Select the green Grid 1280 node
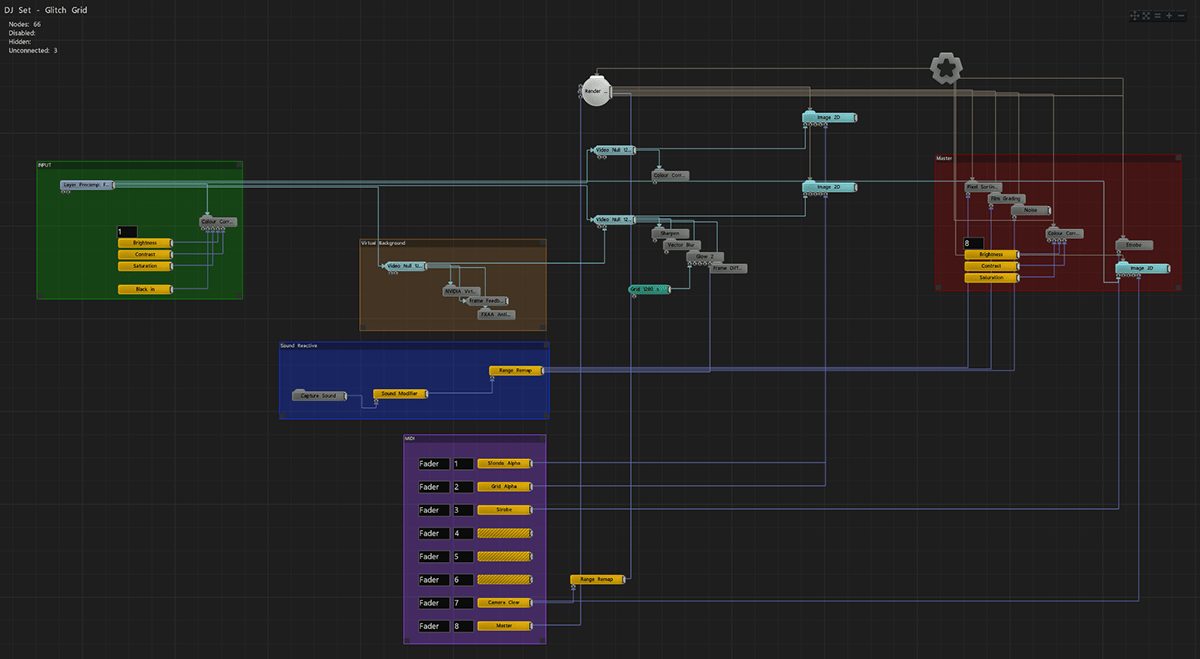 [x=649, y=289]
